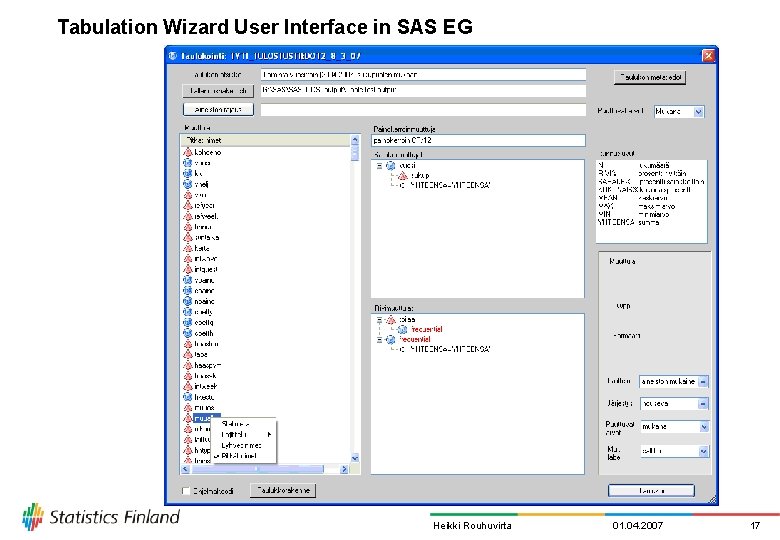Open the Järjestys dropdown
This screenshot has height=540, width=780.
pos(703,404)
